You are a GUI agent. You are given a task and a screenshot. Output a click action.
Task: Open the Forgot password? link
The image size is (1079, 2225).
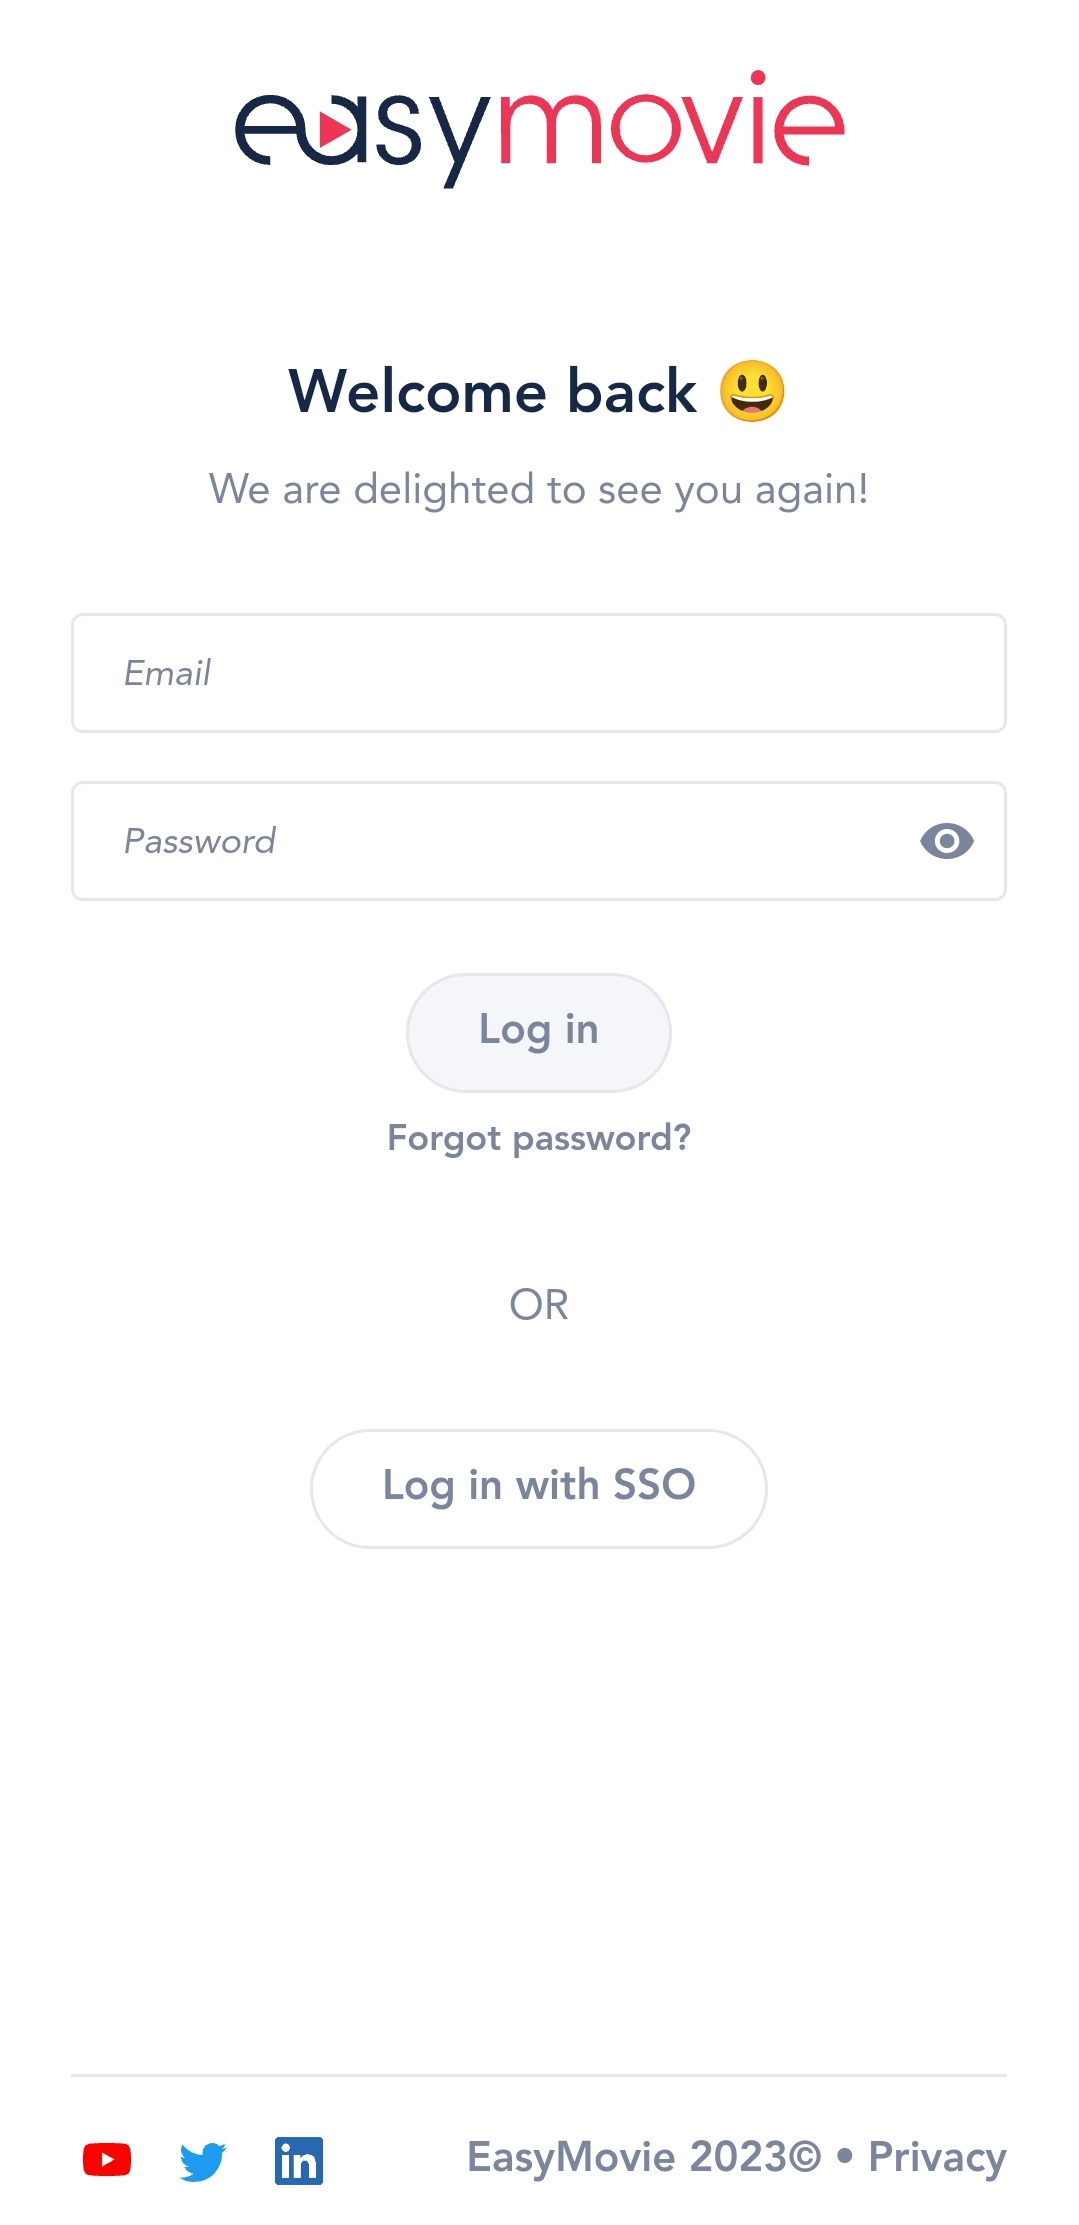(x=539, y=1138)
